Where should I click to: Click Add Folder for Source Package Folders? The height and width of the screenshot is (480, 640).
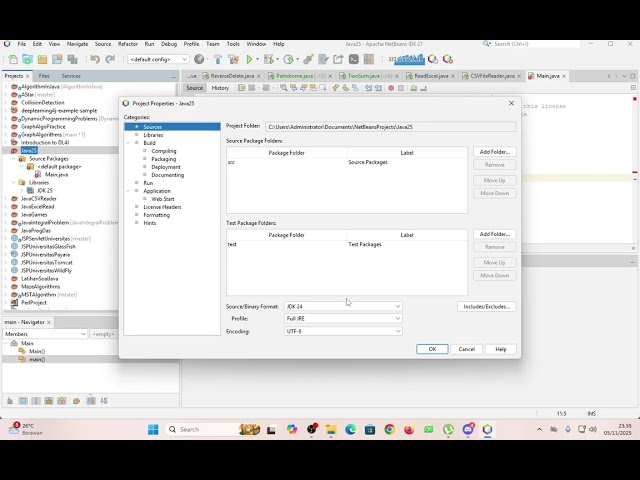[495, 152]
